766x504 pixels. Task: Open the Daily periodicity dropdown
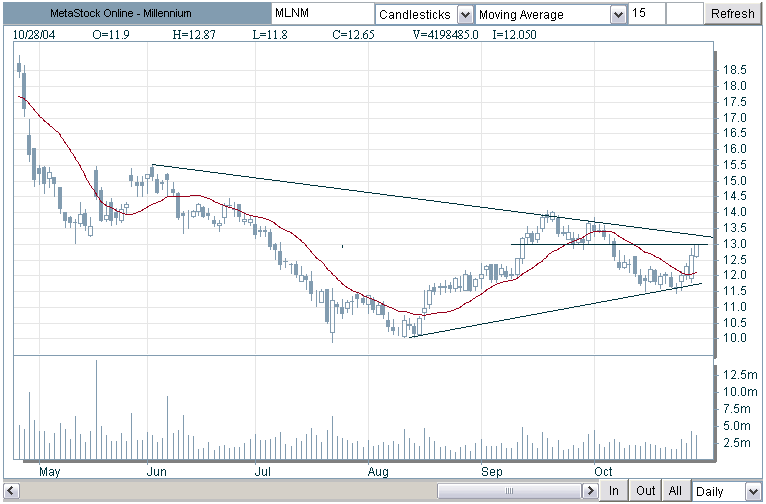click(x=752, y=491)
